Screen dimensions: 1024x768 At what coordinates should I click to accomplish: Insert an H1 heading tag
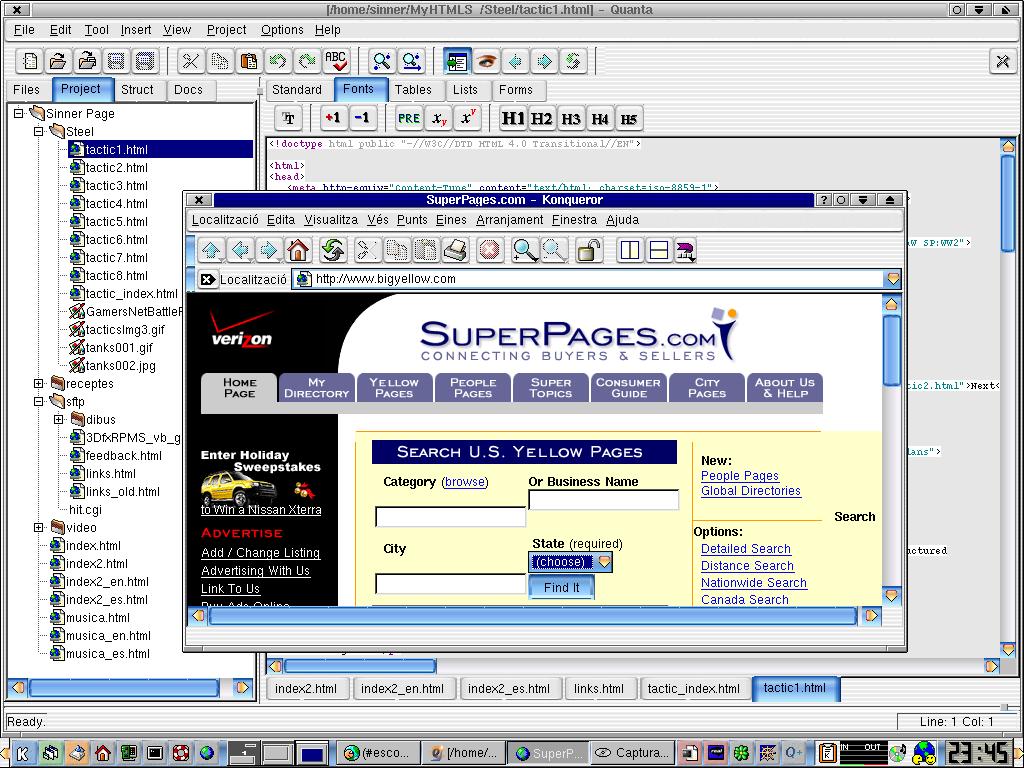pyautogui.click(x=513, y=118)
